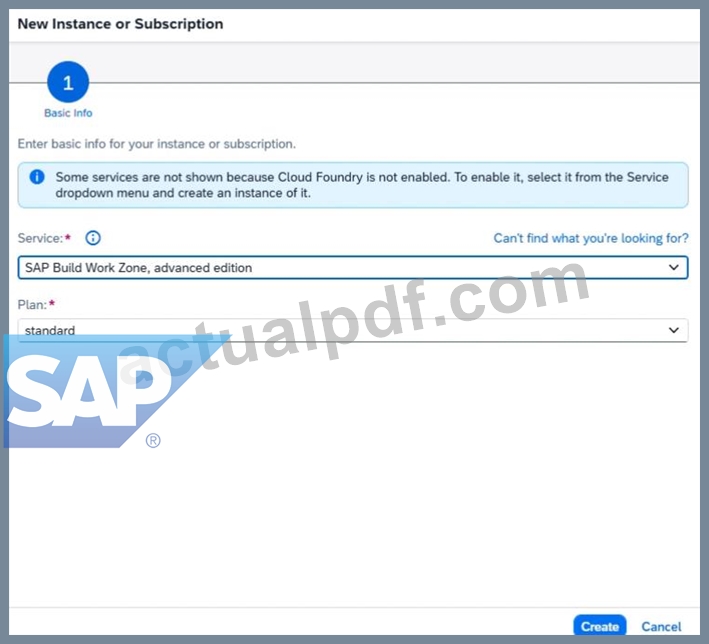Image resolution: width=709 pixels, height=644 pixels.
Task: Click the SAP Build Work Zone service field
Action: [x=353, y=268]
